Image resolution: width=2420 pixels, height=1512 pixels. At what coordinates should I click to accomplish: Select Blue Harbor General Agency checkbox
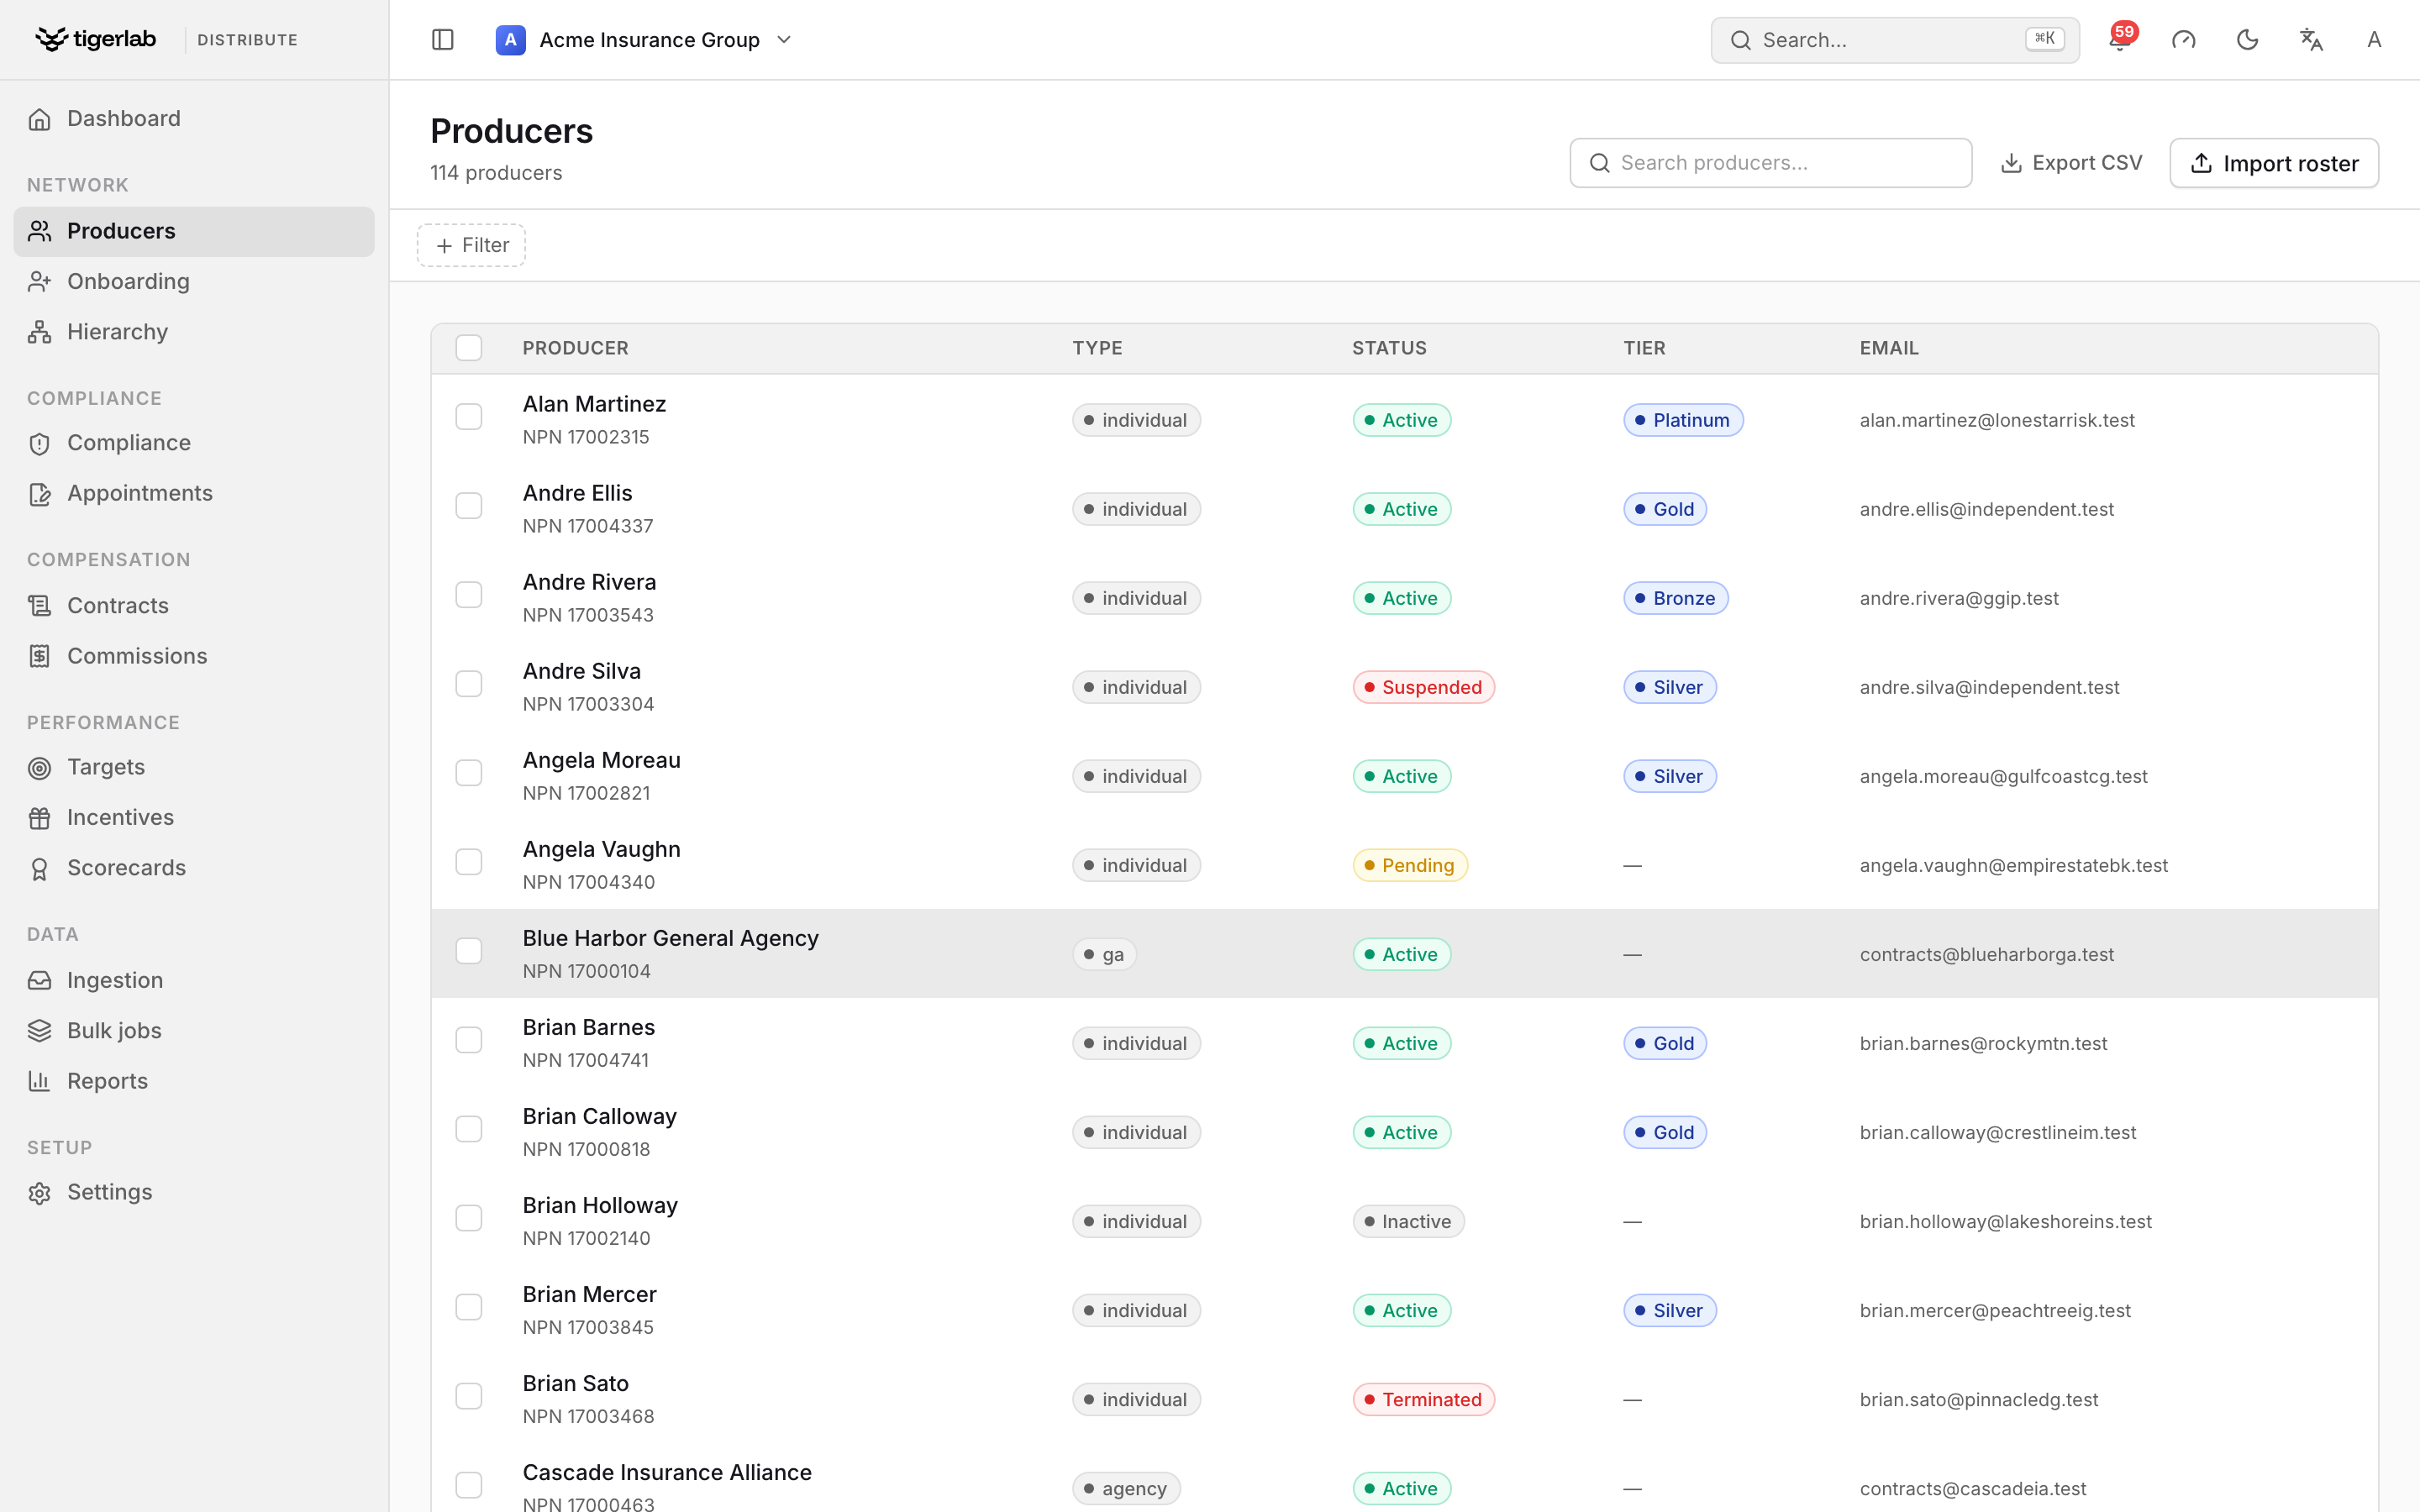point(469,951)
